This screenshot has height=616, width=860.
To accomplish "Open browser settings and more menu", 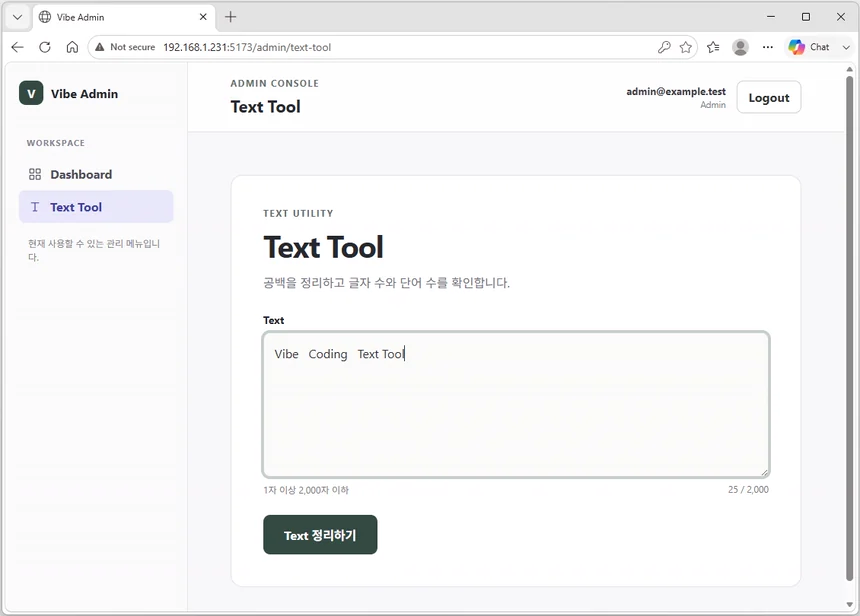I will pos(768,47).
